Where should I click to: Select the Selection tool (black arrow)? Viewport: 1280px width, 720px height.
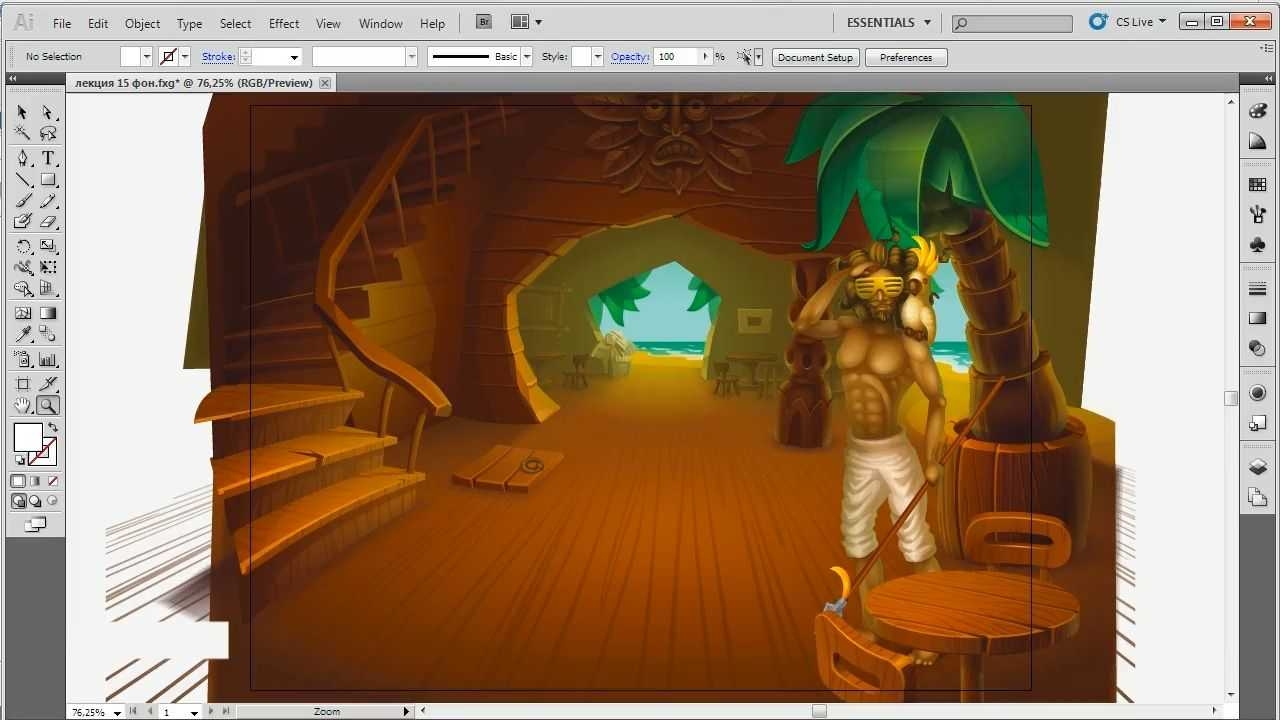tap(23, 112)
